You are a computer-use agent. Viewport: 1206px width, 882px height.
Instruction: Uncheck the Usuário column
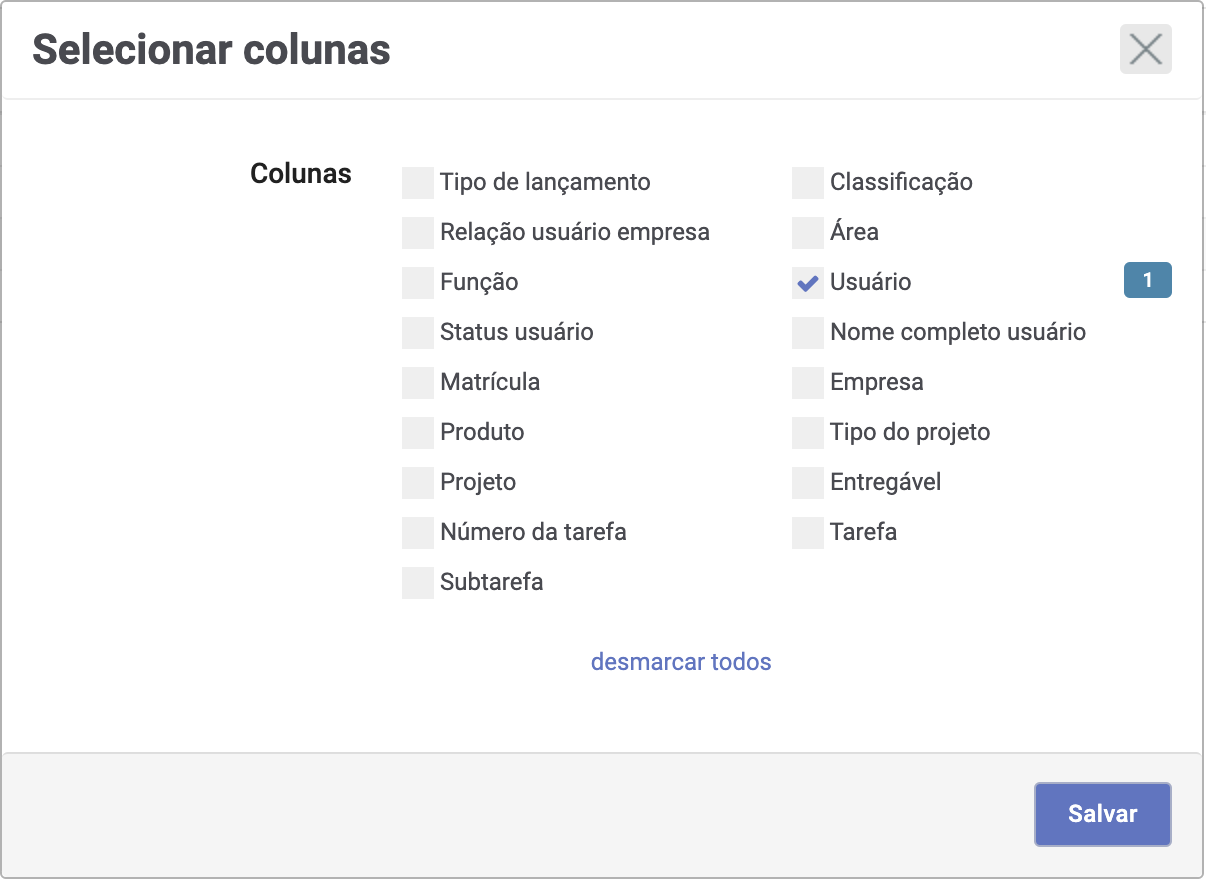(807, 283)
